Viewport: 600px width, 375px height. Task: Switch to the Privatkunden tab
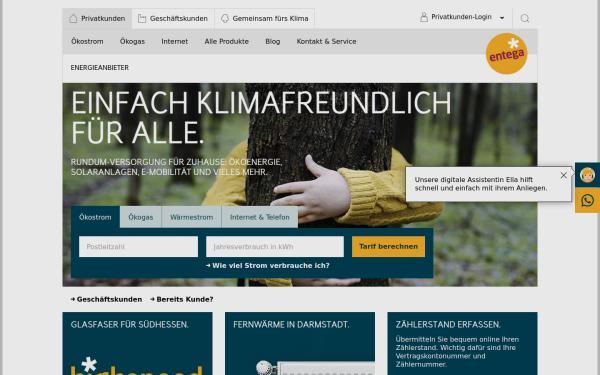(x=97, y=18)
